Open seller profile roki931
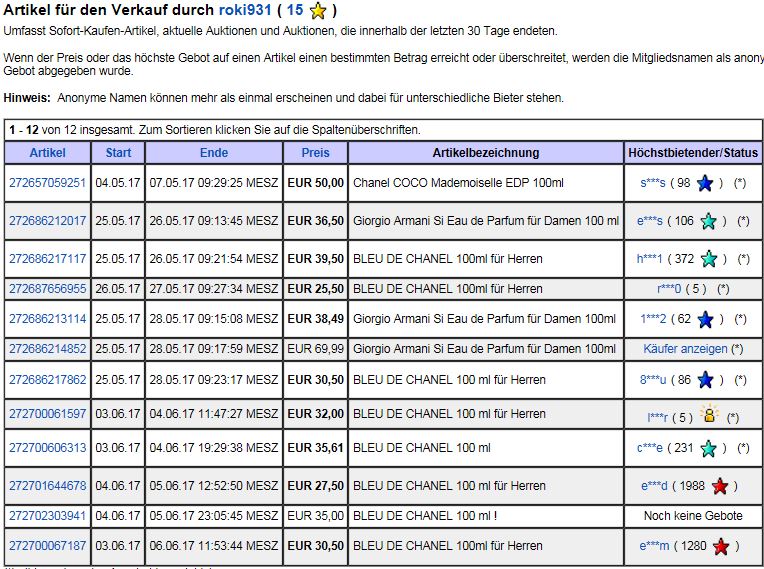The width and height of the screenshot is (764, 569). (x=245, y=10)
